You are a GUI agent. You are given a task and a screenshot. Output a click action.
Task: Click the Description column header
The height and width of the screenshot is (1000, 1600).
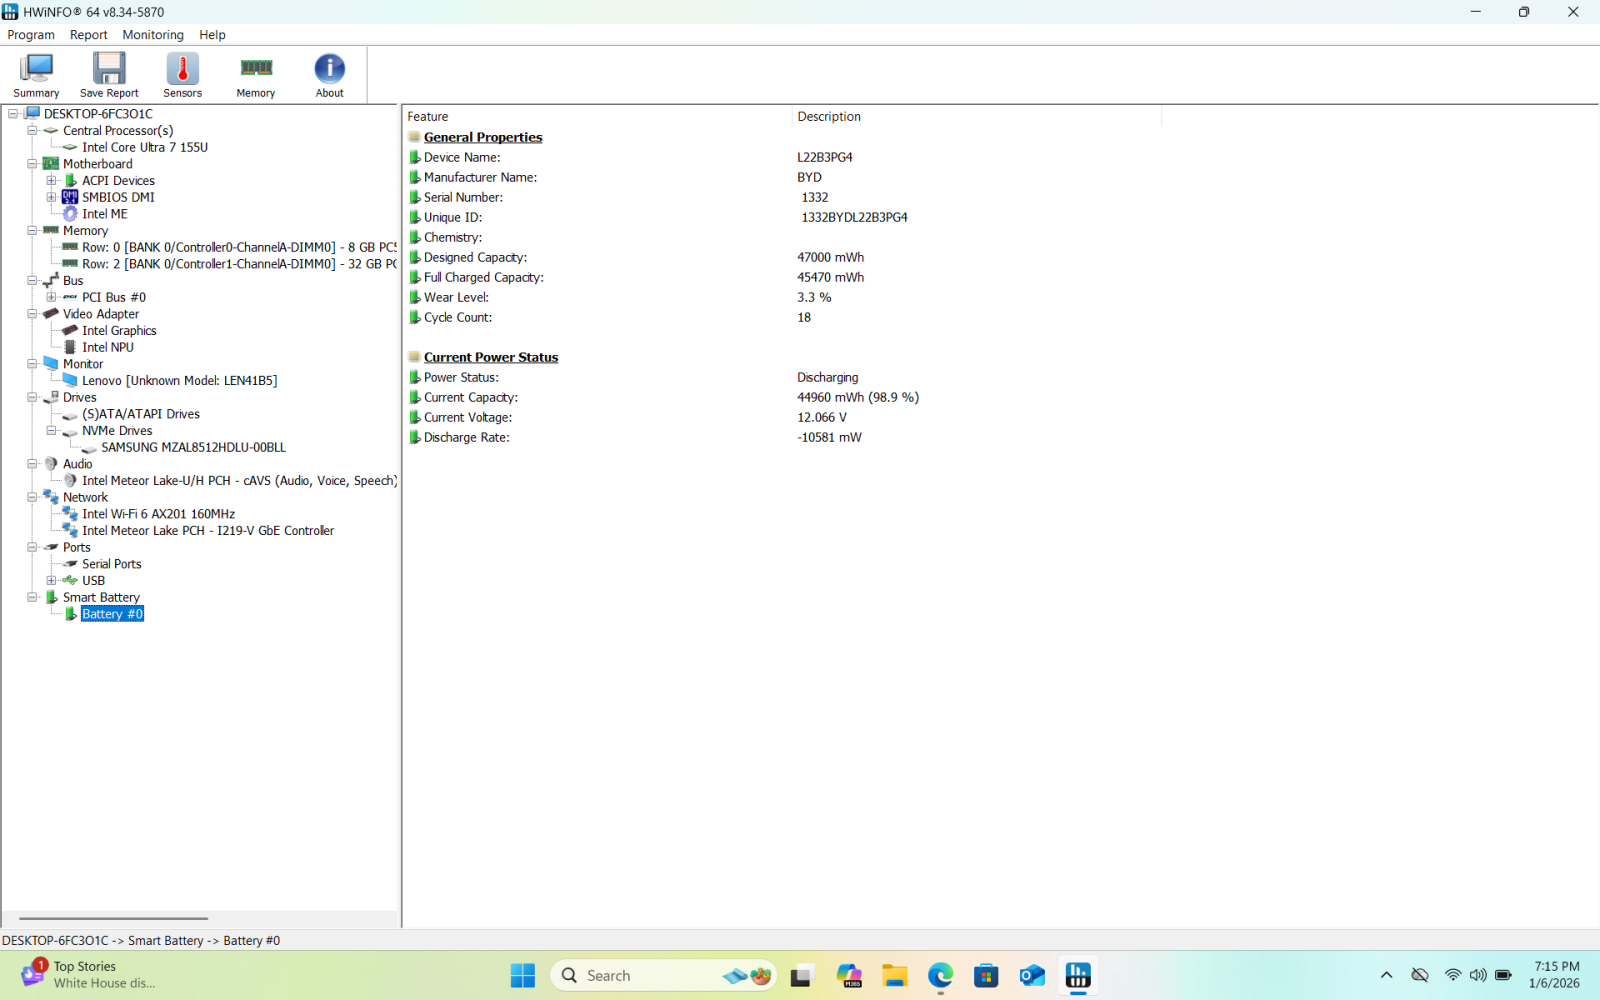coord(976,116)
